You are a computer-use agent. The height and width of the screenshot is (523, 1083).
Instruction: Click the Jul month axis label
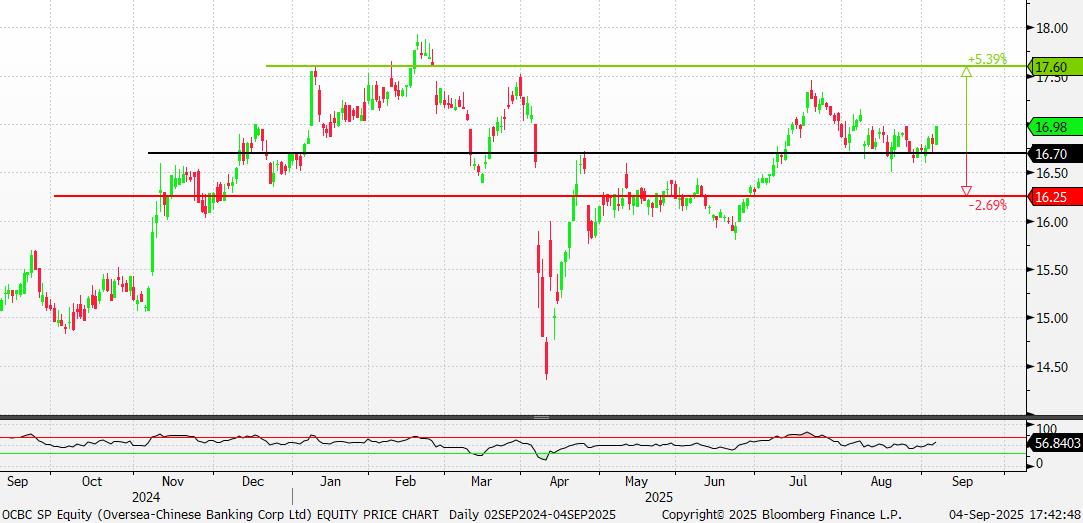pyautogui.click(x=800, y=482)
